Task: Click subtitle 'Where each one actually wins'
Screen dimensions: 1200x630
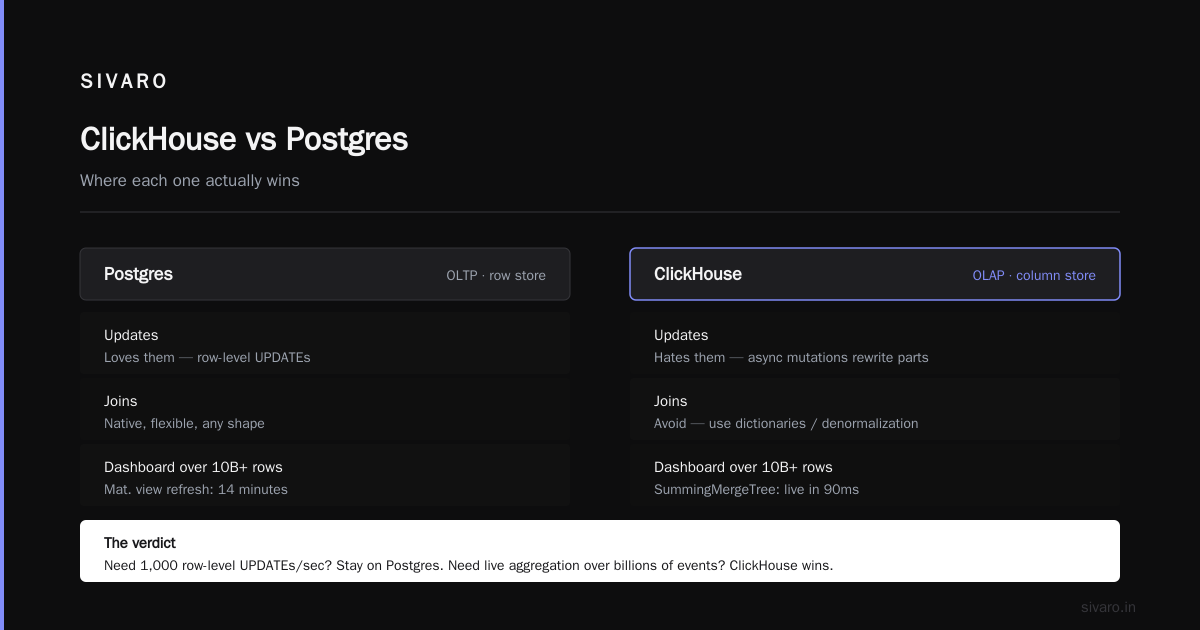Action: [190, 181]
